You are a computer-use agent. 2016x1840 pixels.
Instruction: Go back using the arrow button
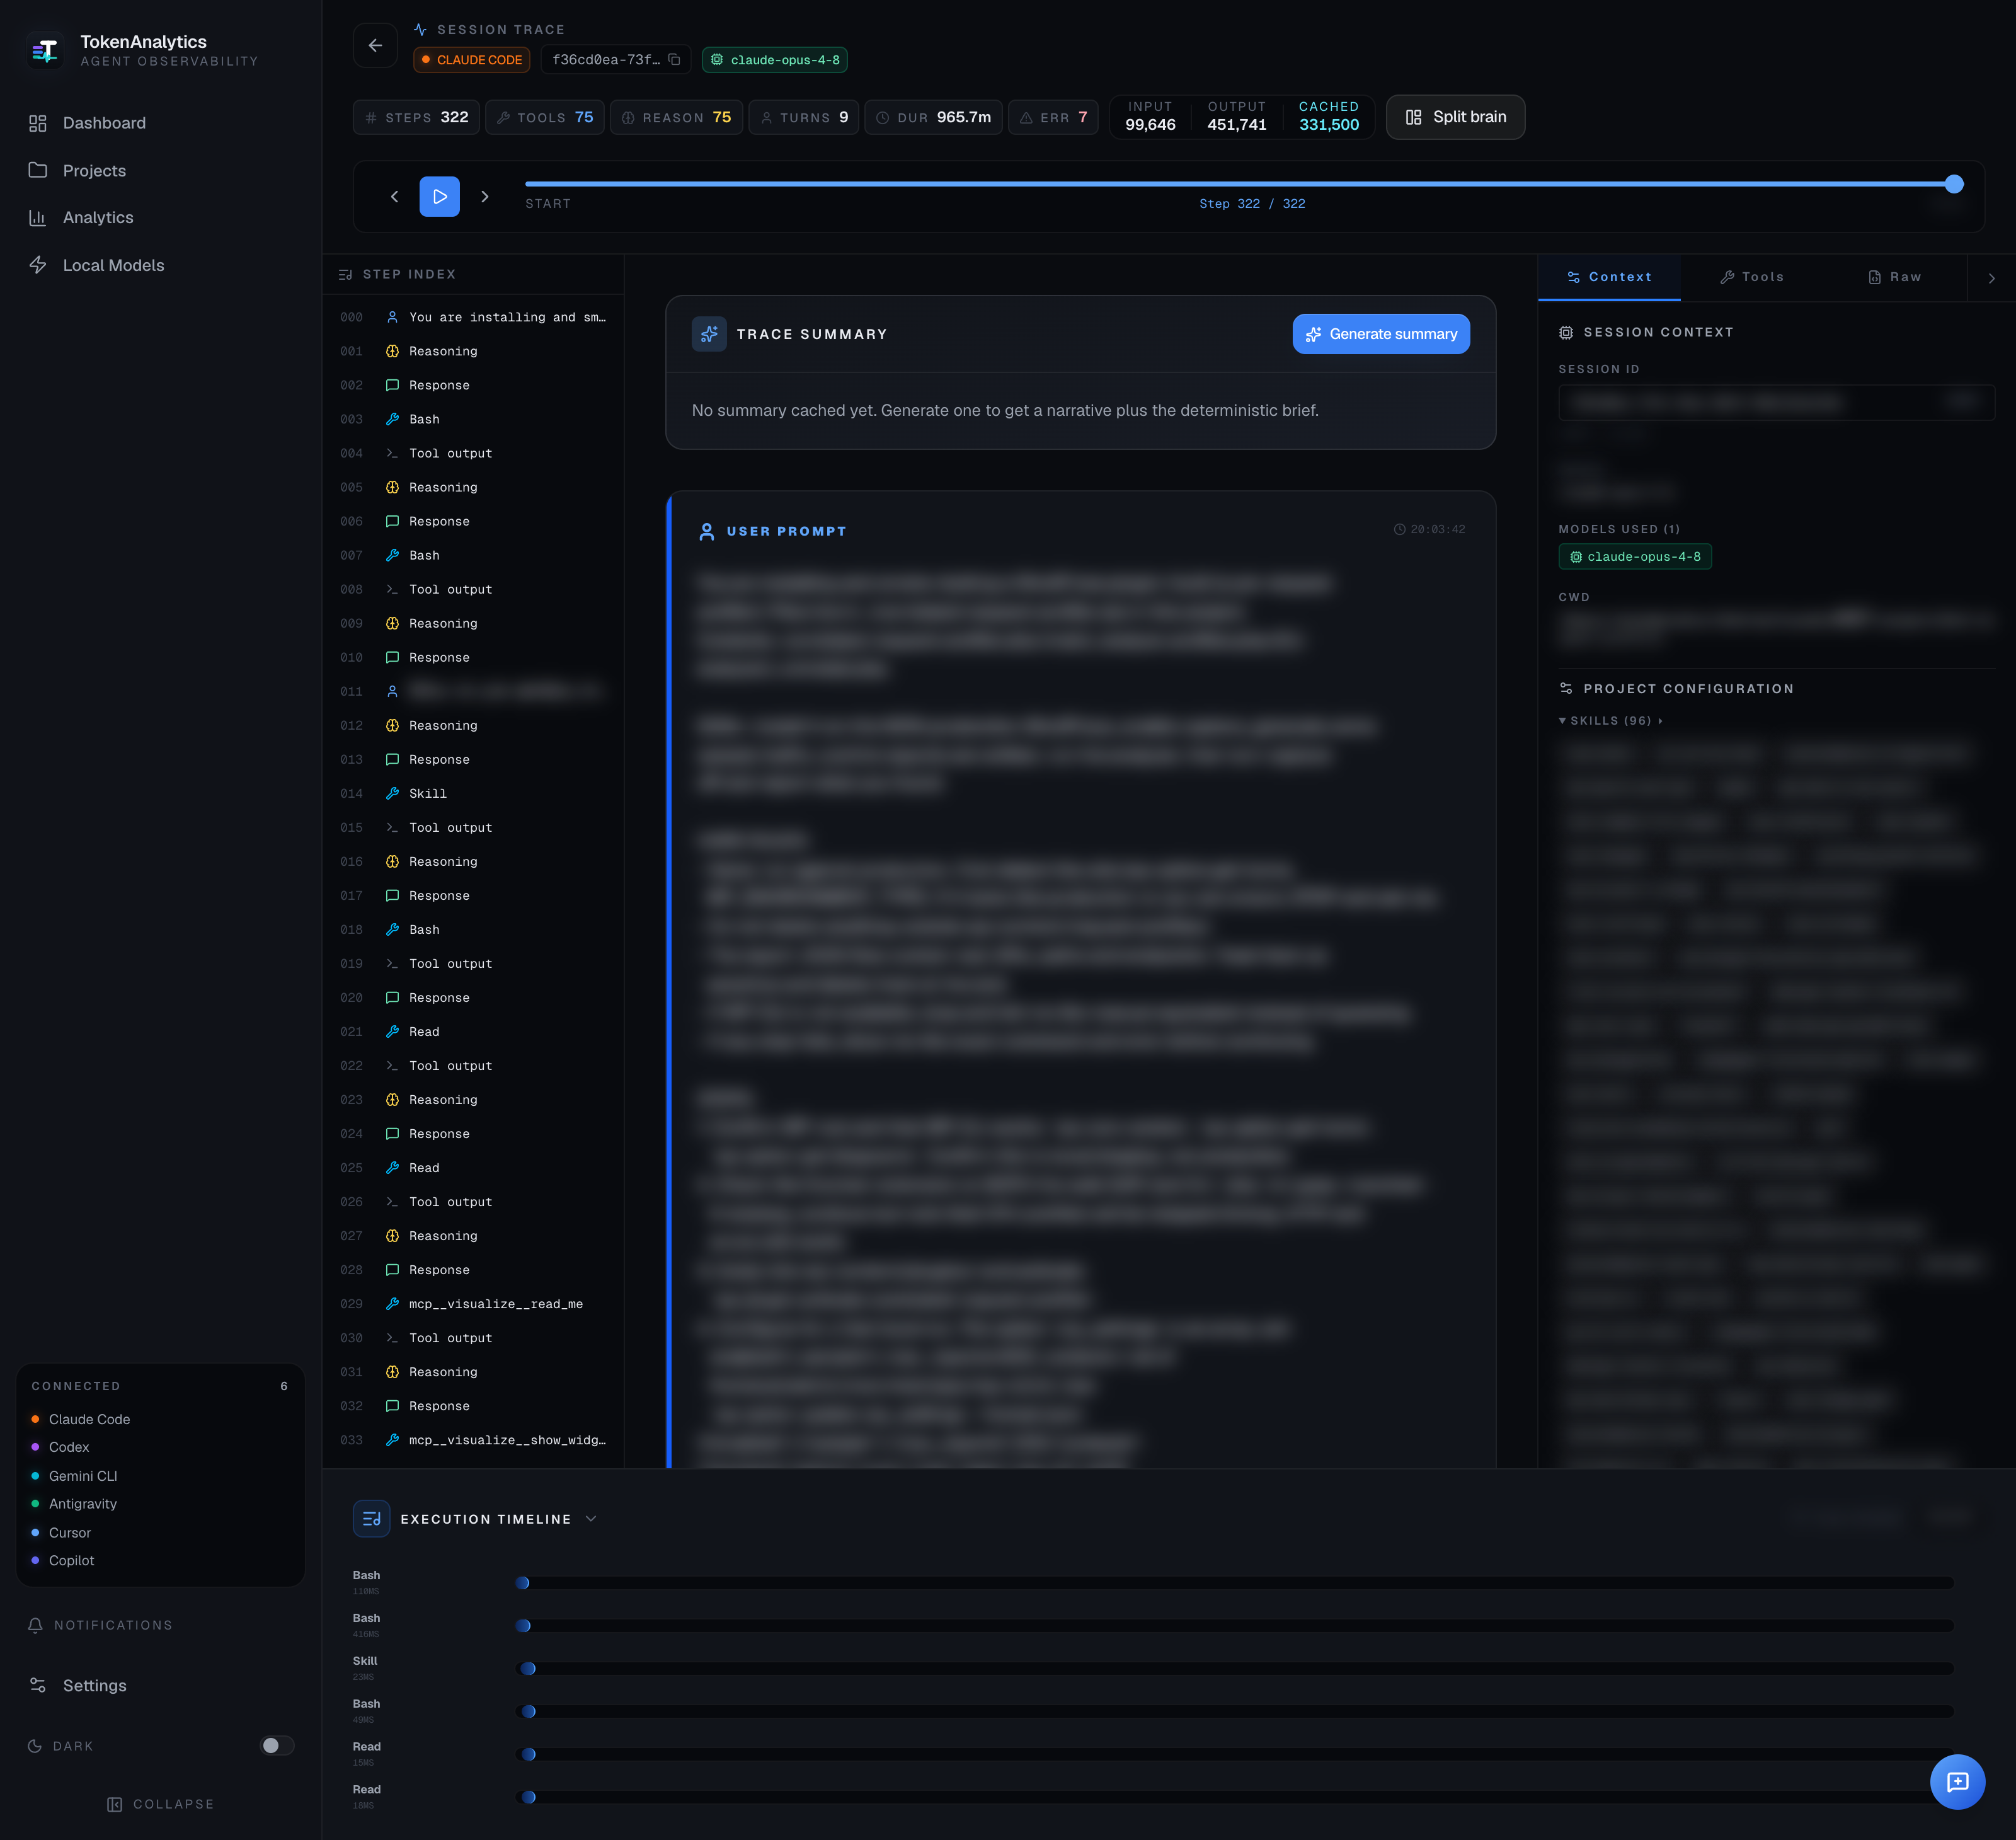coord(375,45)
